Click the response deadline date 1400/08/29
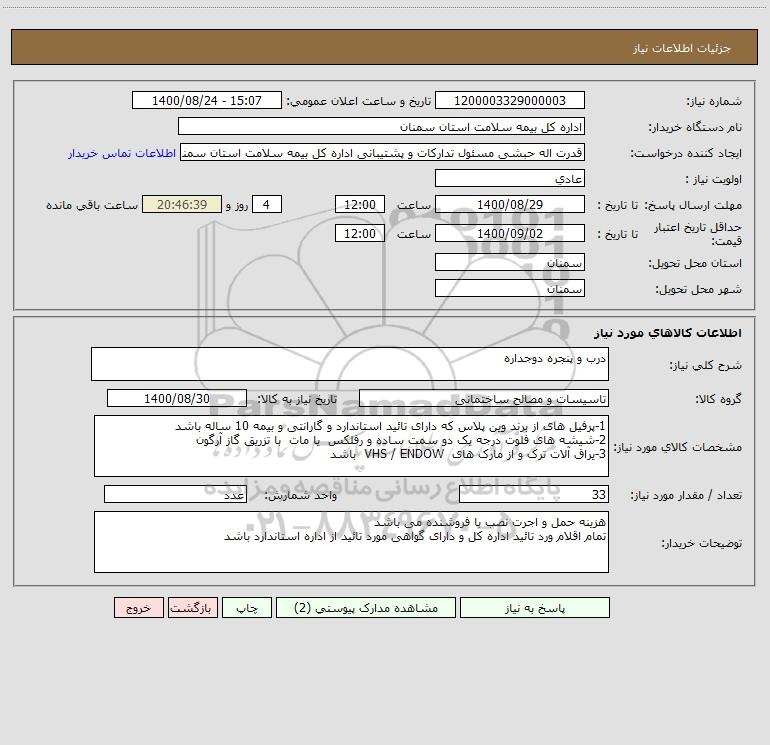 (510, 204)
